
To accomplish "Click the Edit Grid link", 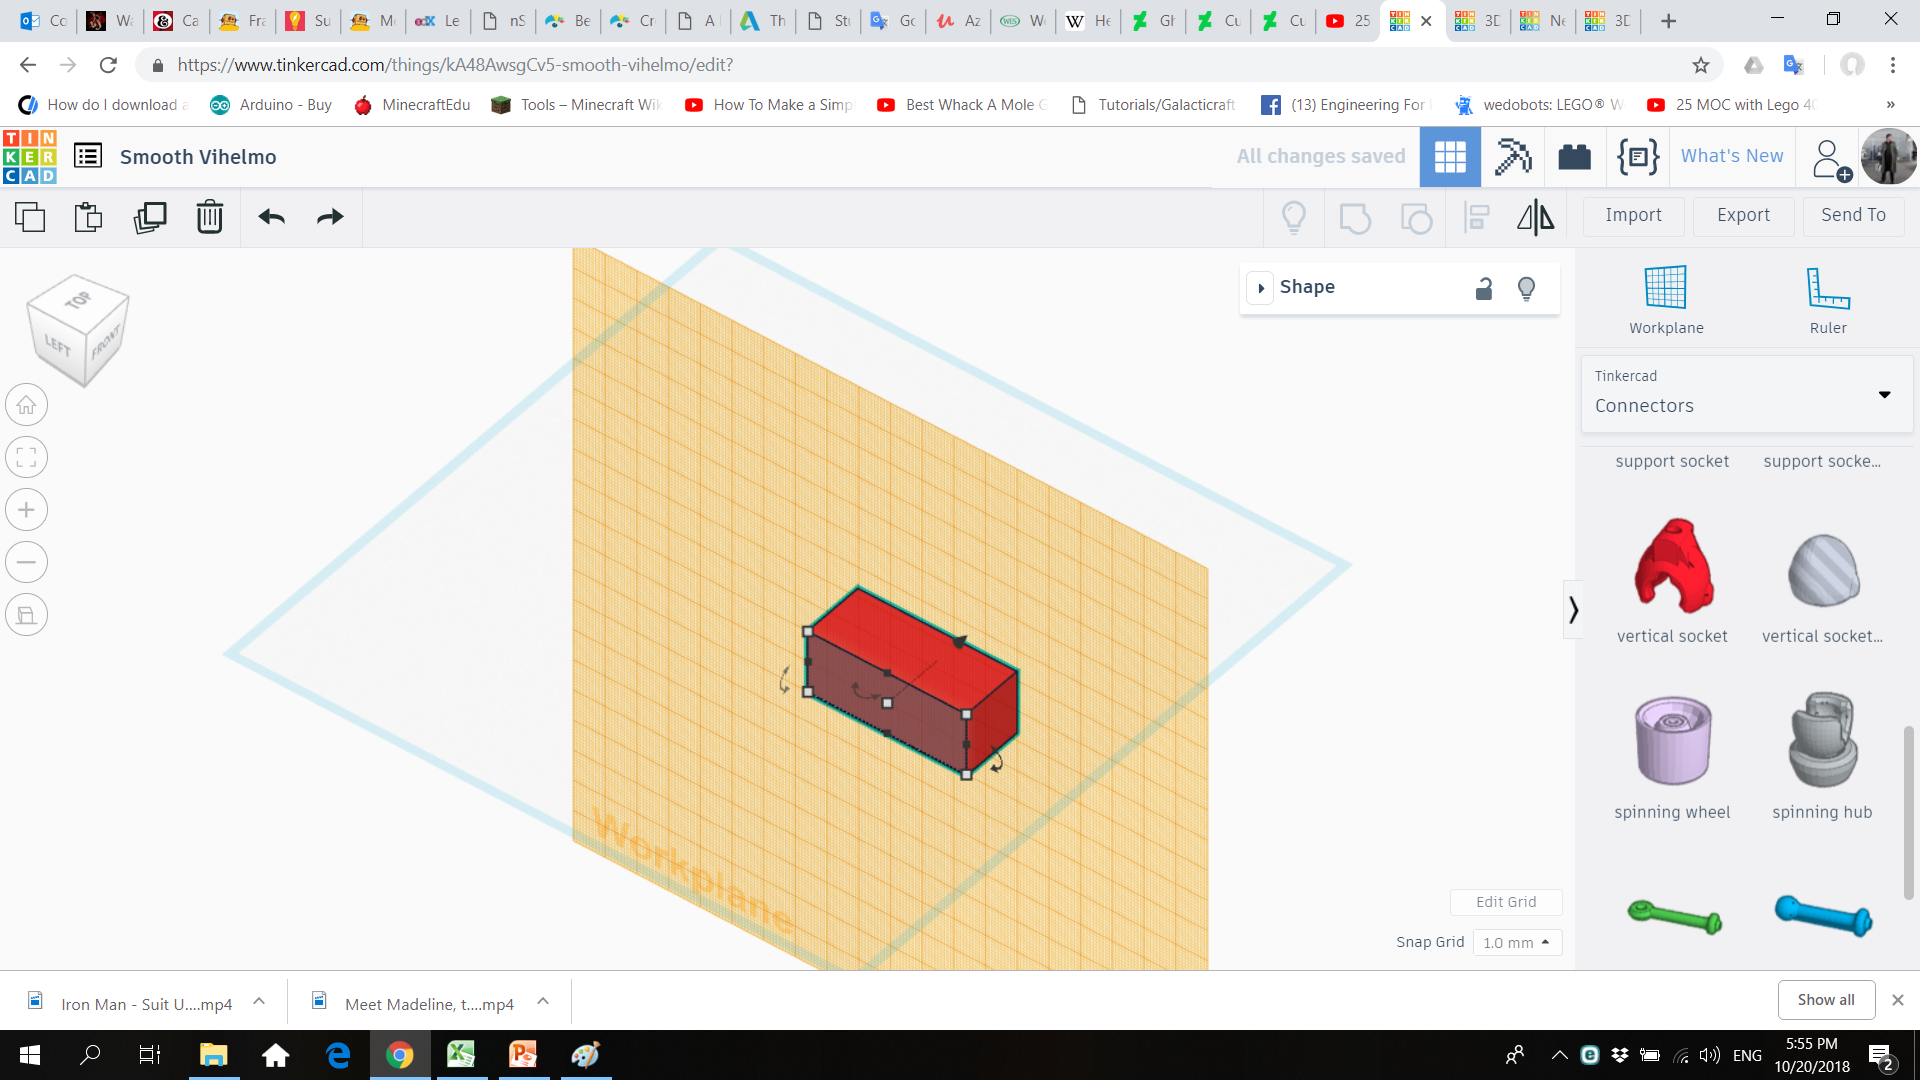I will (x=1505, y=901).
